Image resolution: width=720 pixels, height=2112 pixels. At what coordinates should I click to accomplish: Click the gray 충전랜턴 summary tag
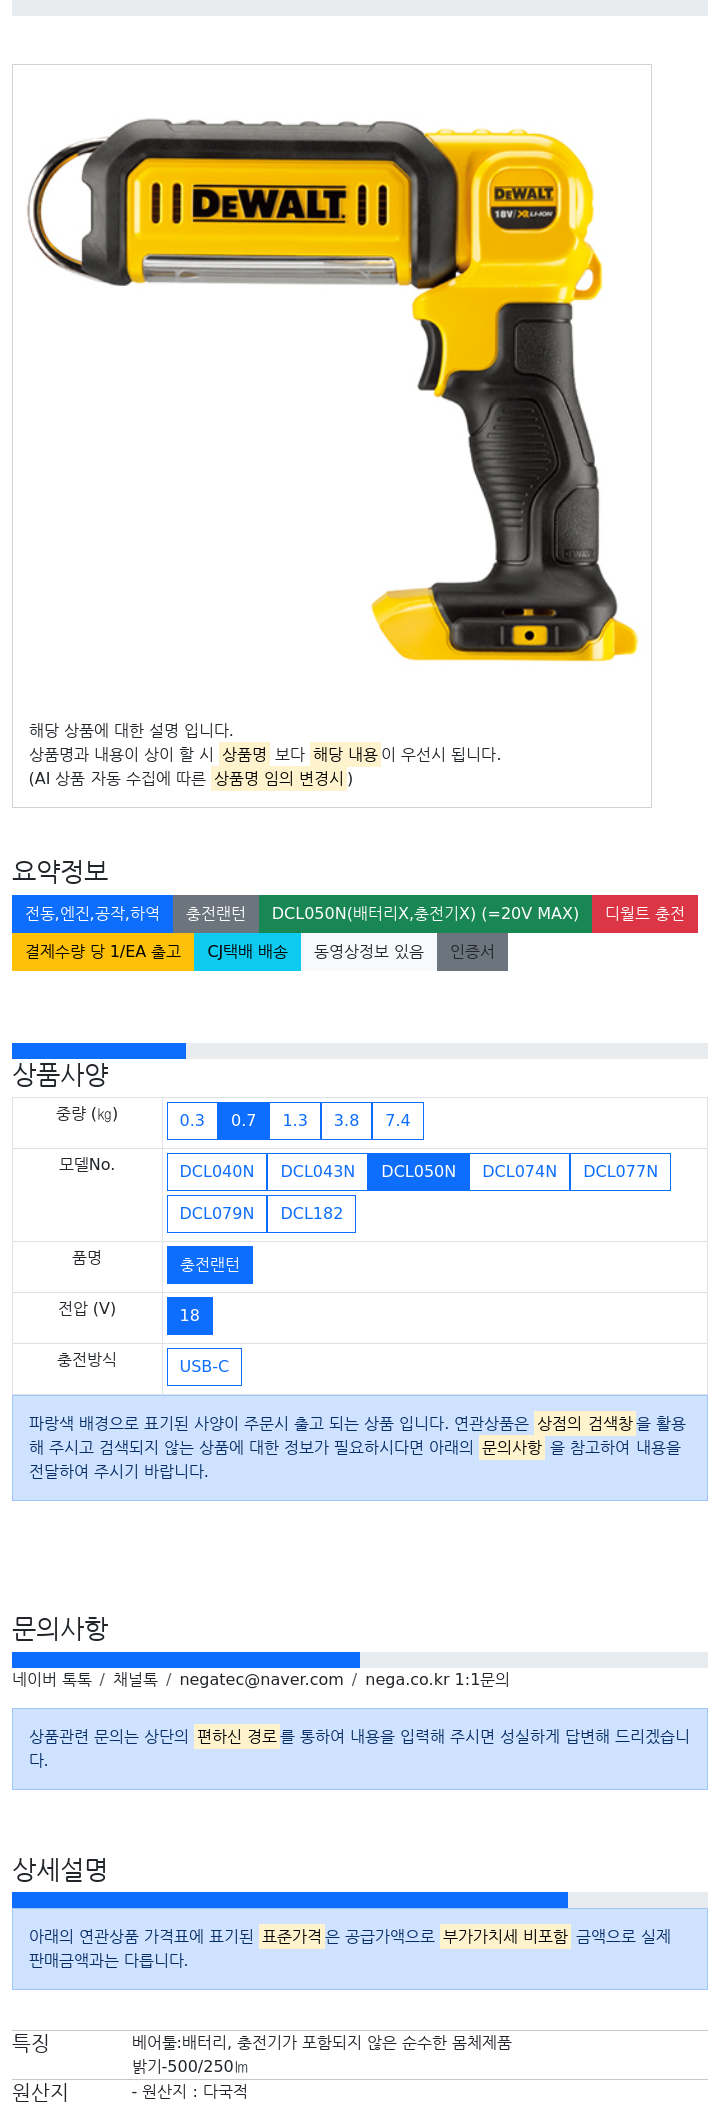[x=216, y=914]
